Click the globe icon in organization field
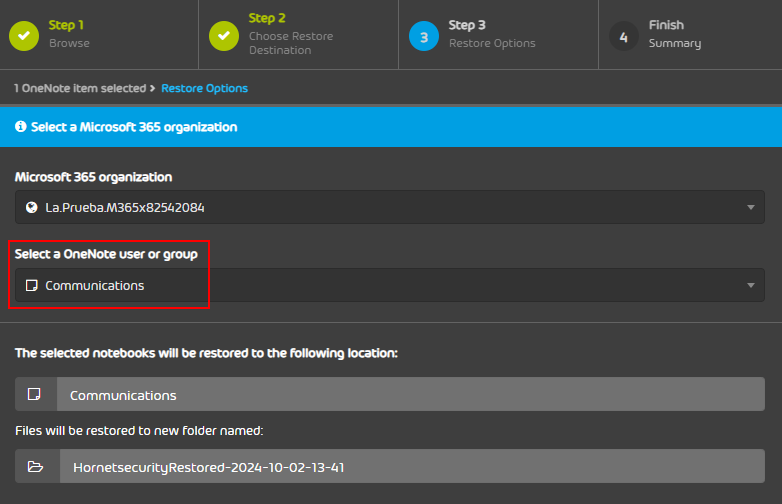 point(31,207)
